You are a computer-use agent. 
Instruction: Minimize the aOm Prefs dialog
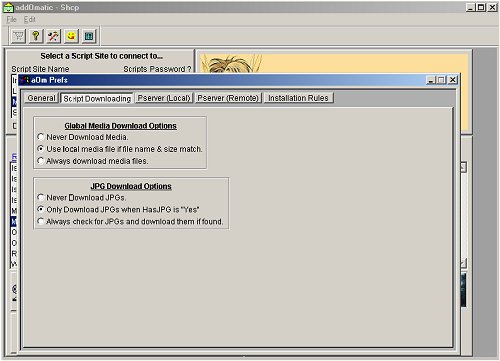tap(431, 80)
